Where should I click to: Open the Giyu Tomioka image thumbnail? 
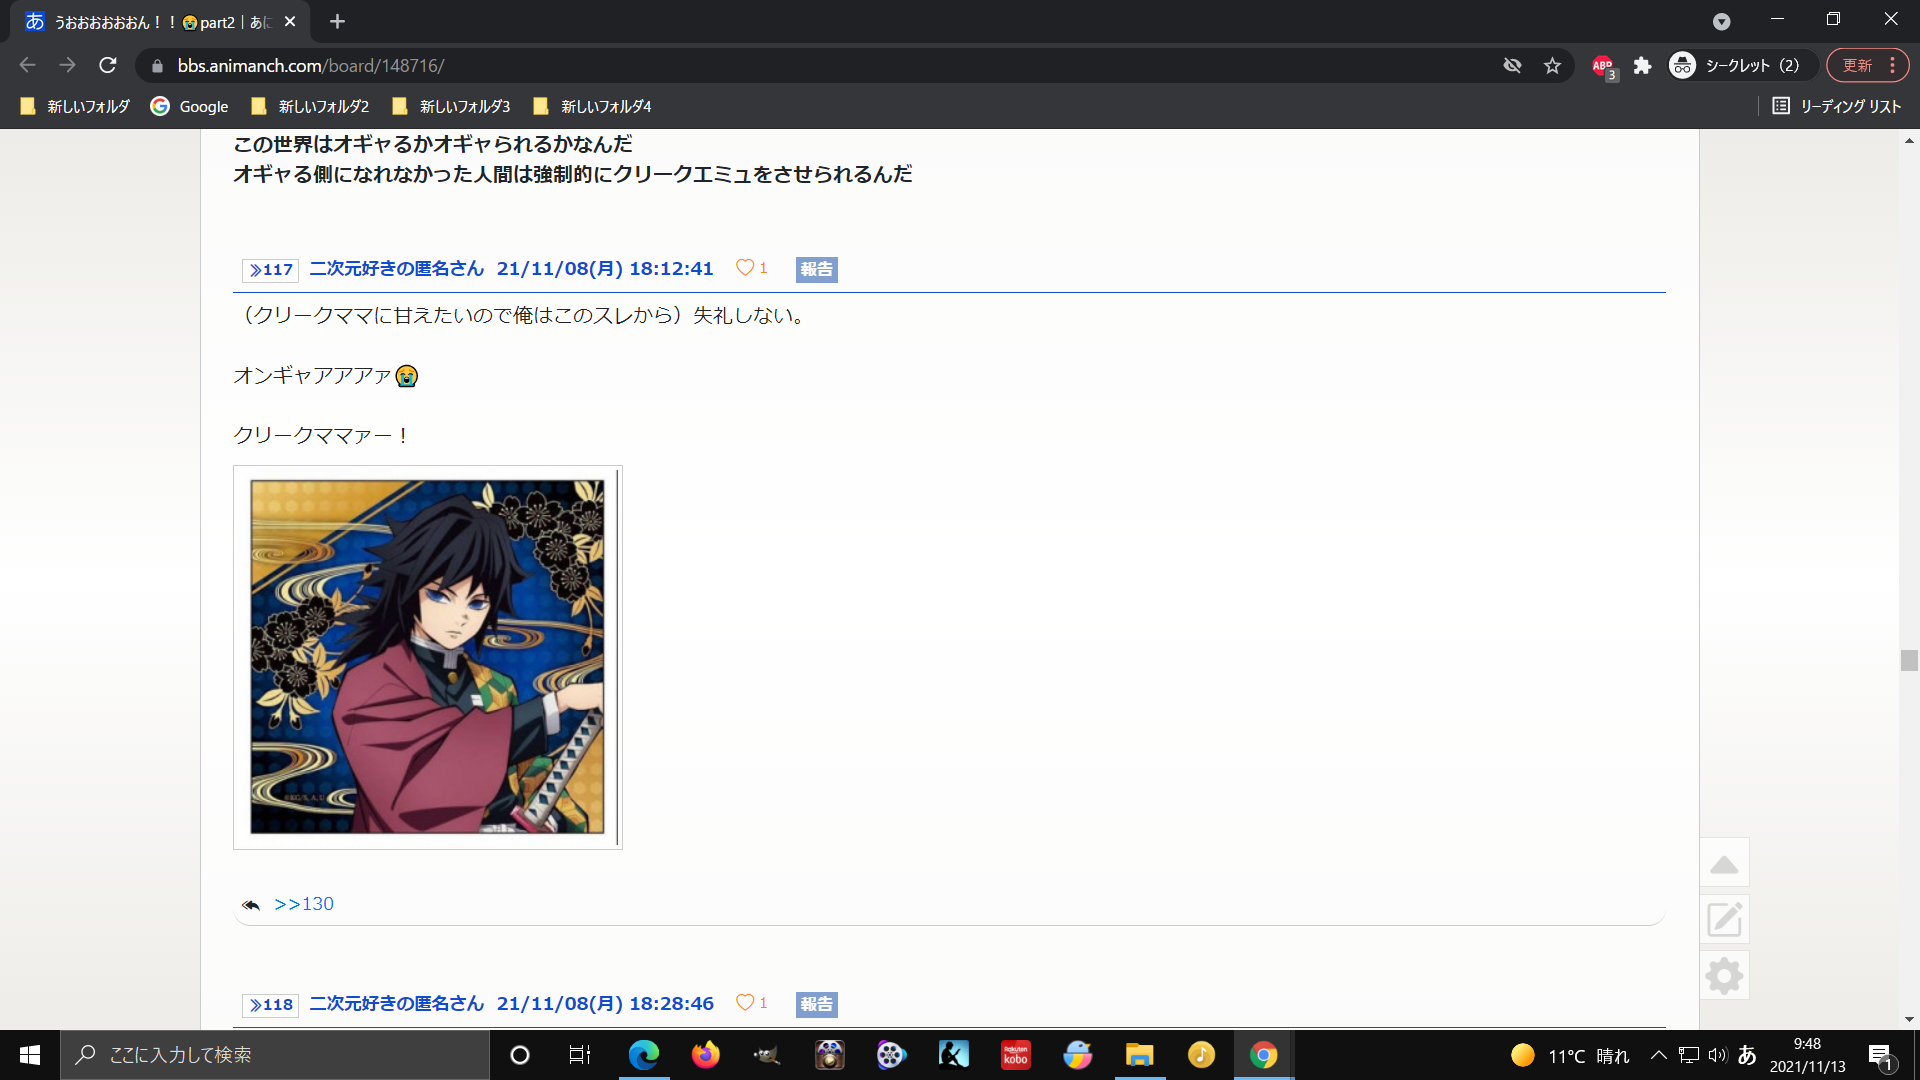point(427,657)
